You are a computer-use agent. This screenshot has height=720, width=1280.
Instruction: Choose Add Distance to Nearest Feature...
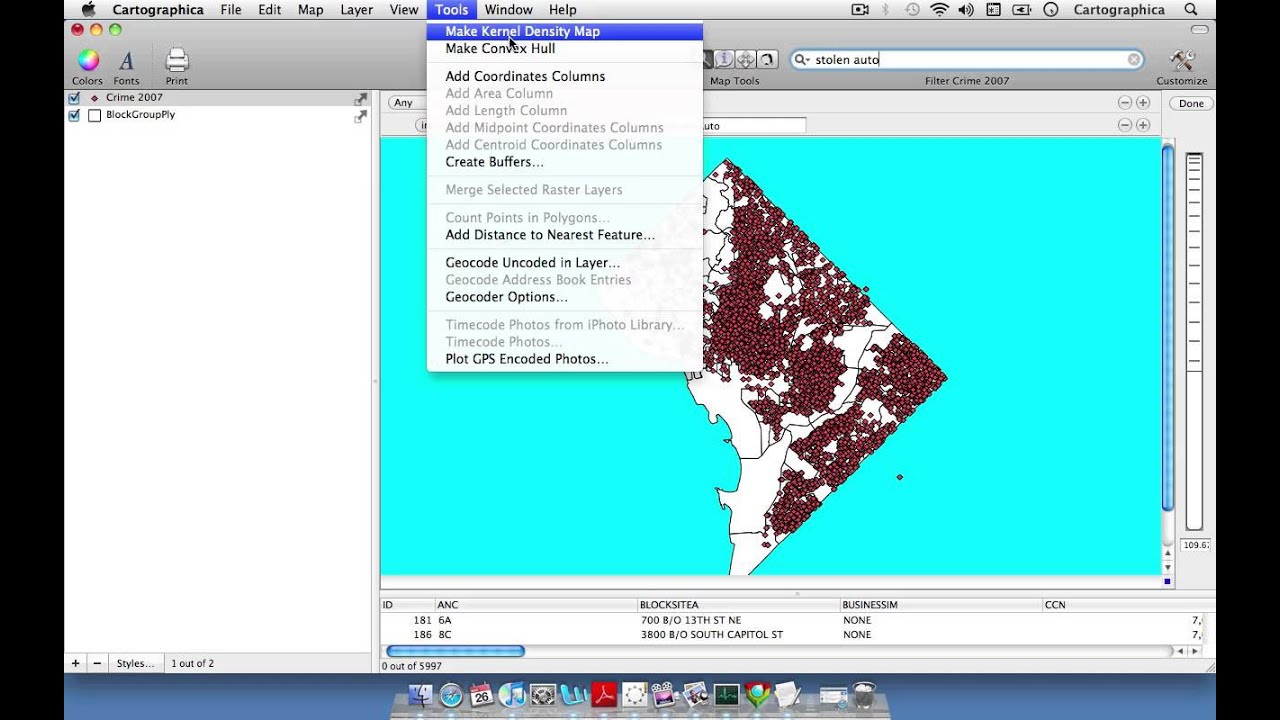tap(565, 235)
